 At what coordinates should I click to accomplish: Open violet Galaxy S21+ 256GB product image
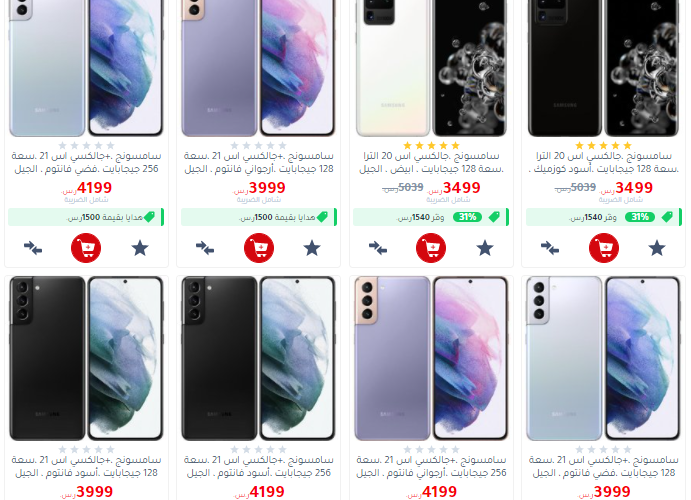click(x=431, y=359)
